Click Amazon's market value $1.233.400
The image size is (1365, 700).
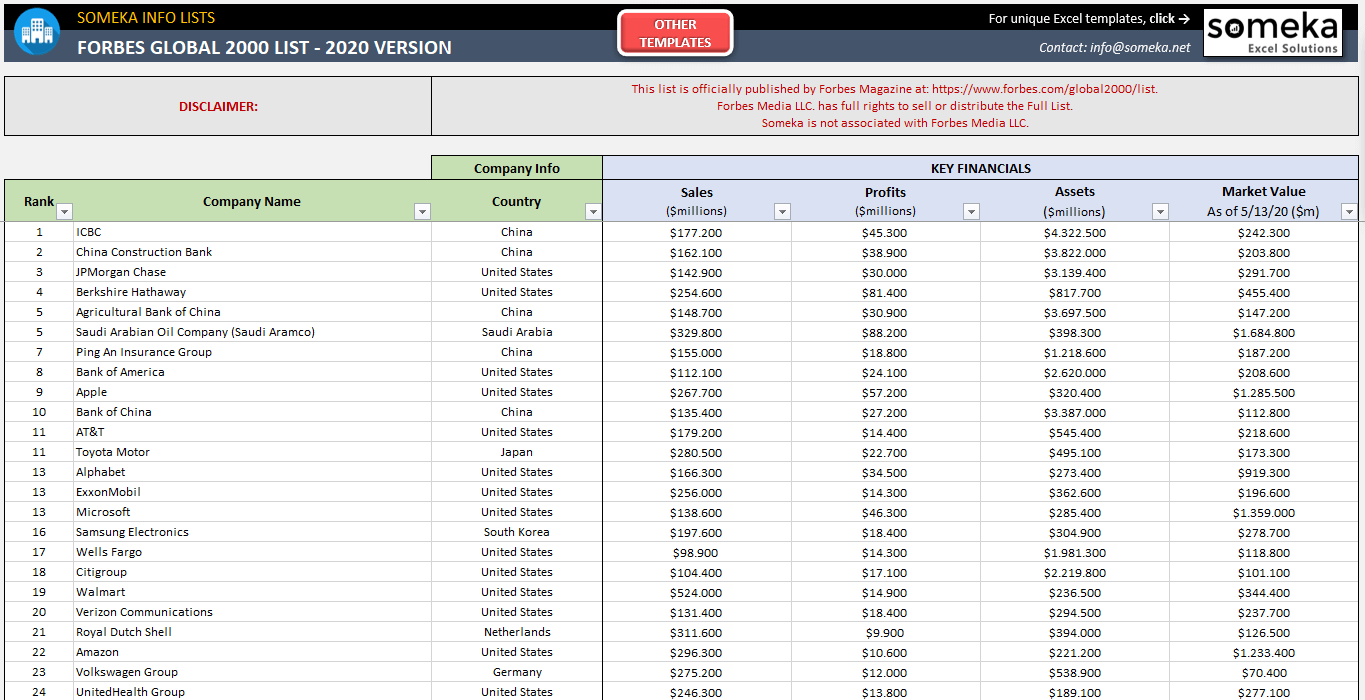point(1264,653)
